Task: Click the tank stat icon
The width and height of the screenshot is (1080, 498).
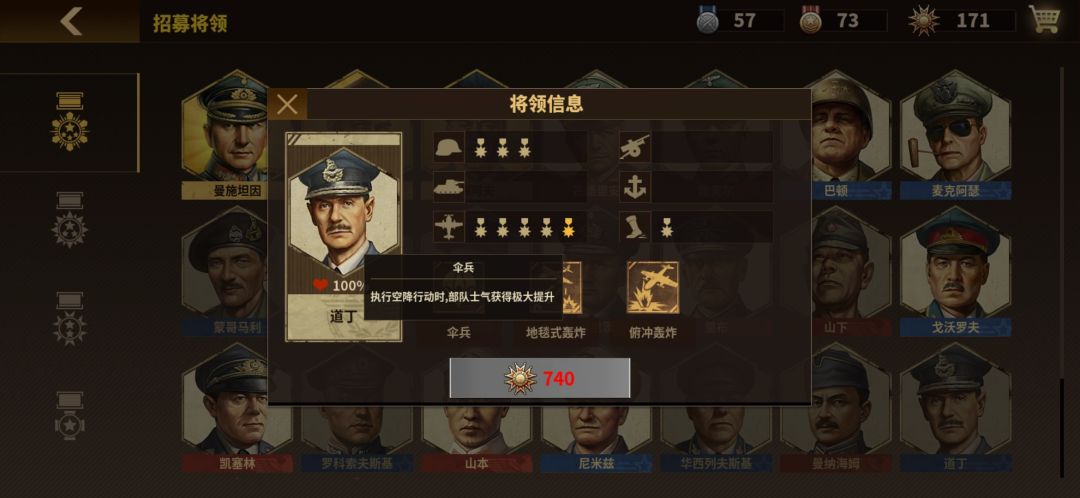Action: pos(449,187)
